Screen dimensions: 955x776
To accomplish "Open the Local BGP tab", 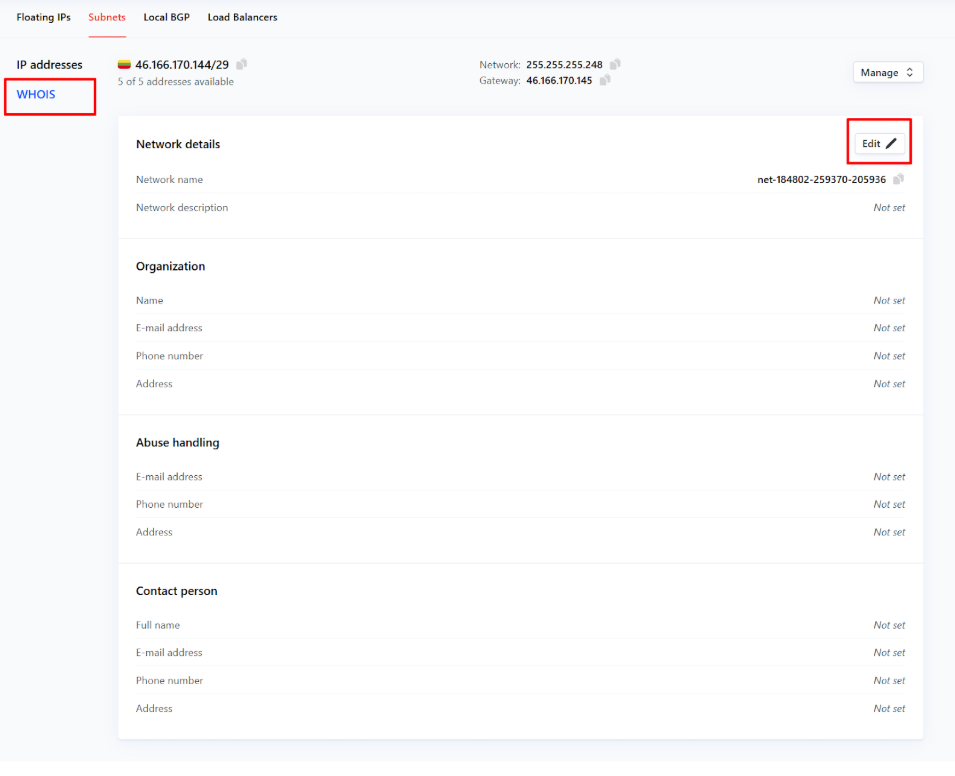I will pyautogui.click(x=166, y=18).
